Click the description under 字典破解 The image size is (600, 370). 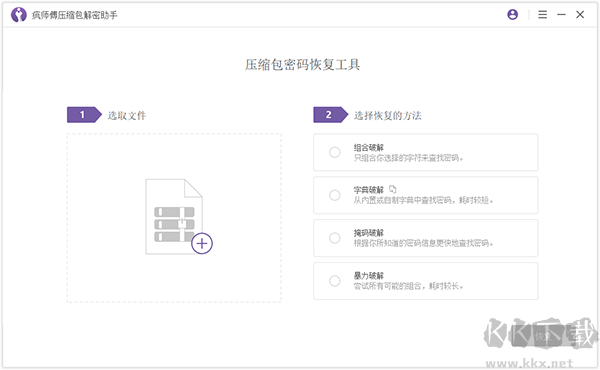[423, 200]
